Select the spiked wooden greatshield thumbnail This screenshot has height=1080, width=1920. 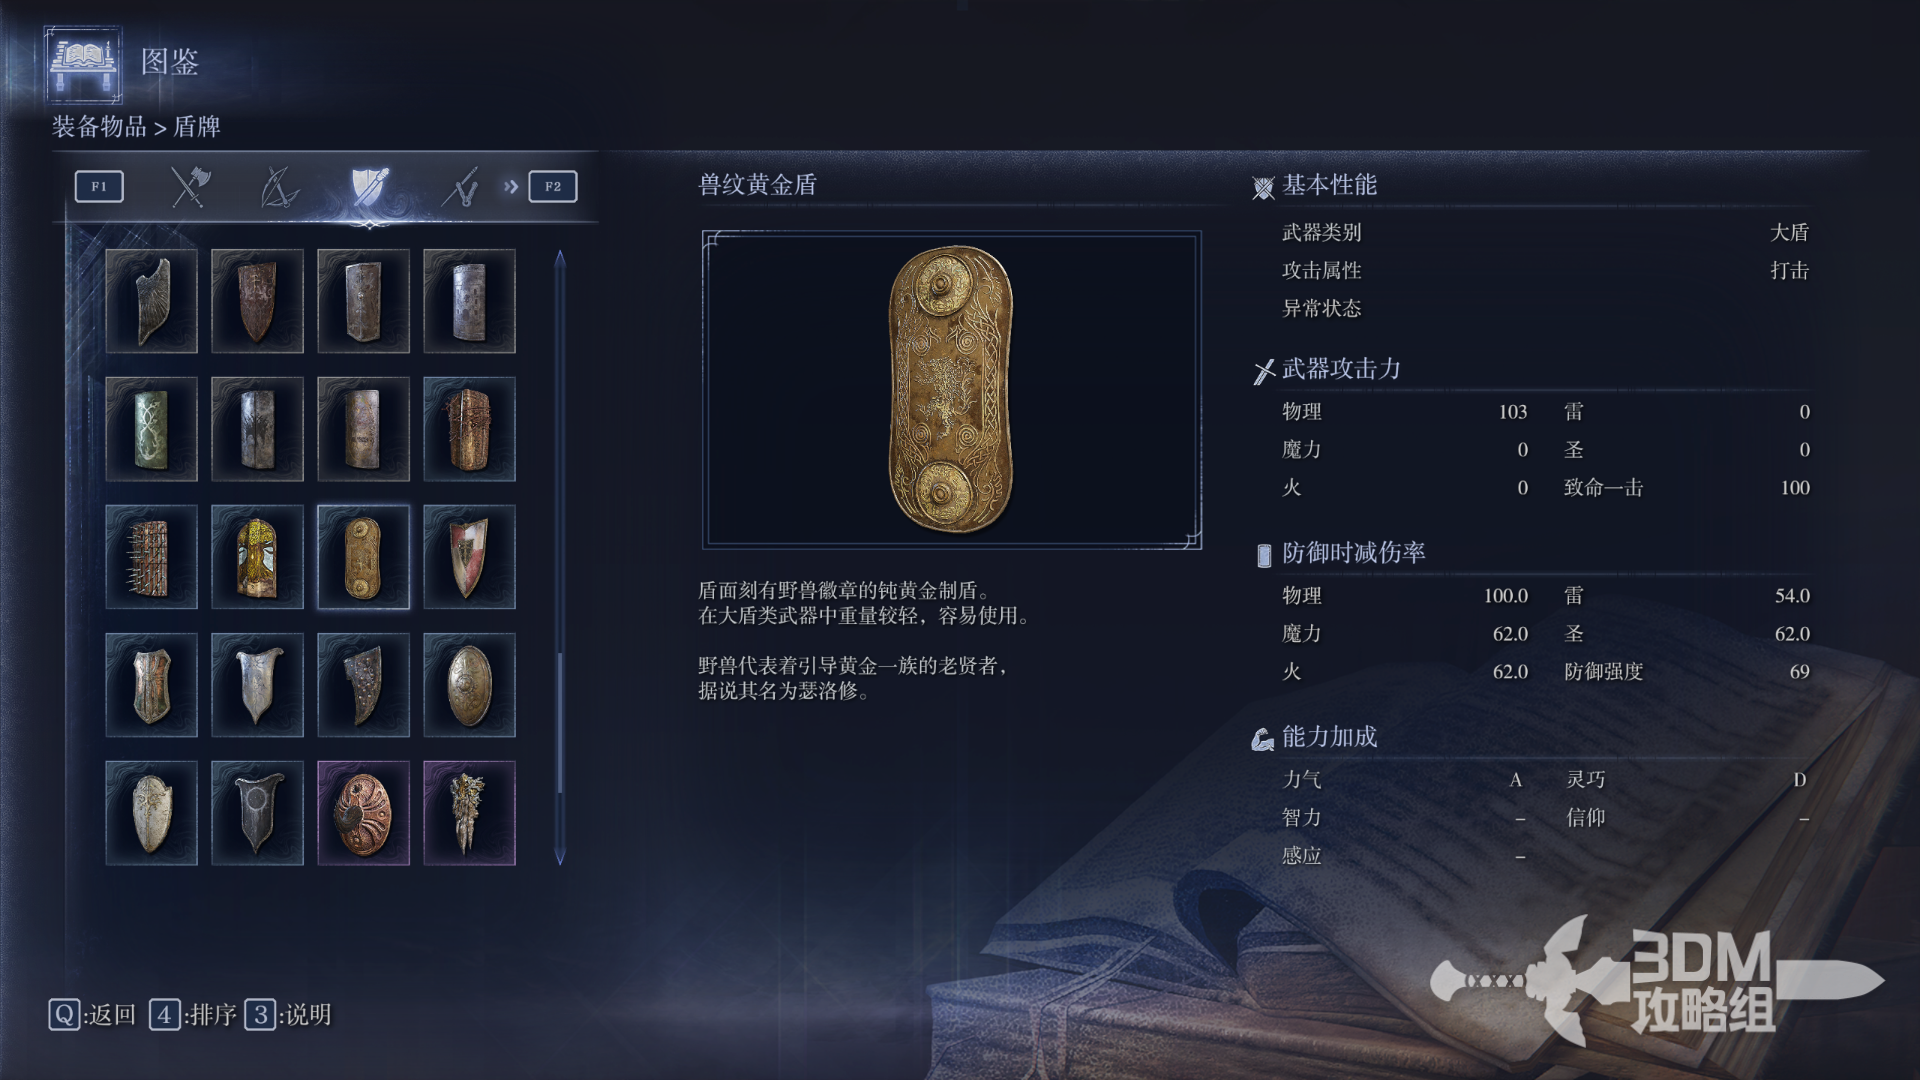(151, 557)
